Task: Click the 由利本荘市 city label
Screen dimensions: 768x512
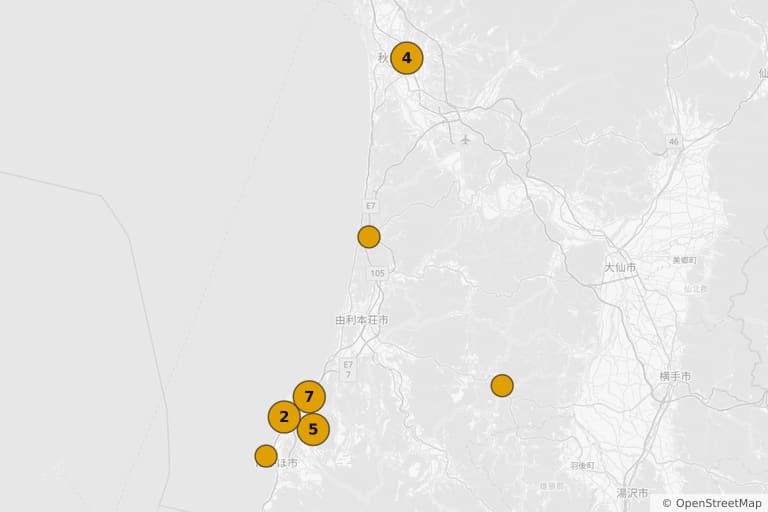Action: 362,320
